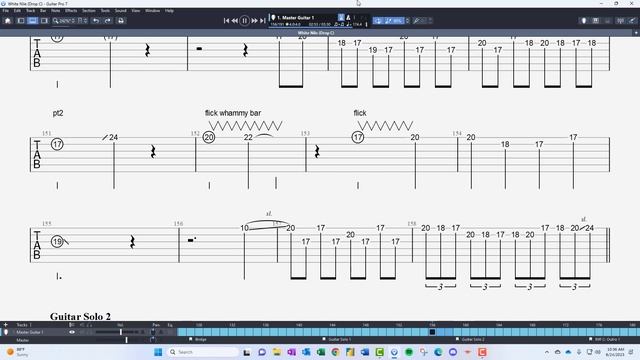Open the File menu

pos(6,11)
